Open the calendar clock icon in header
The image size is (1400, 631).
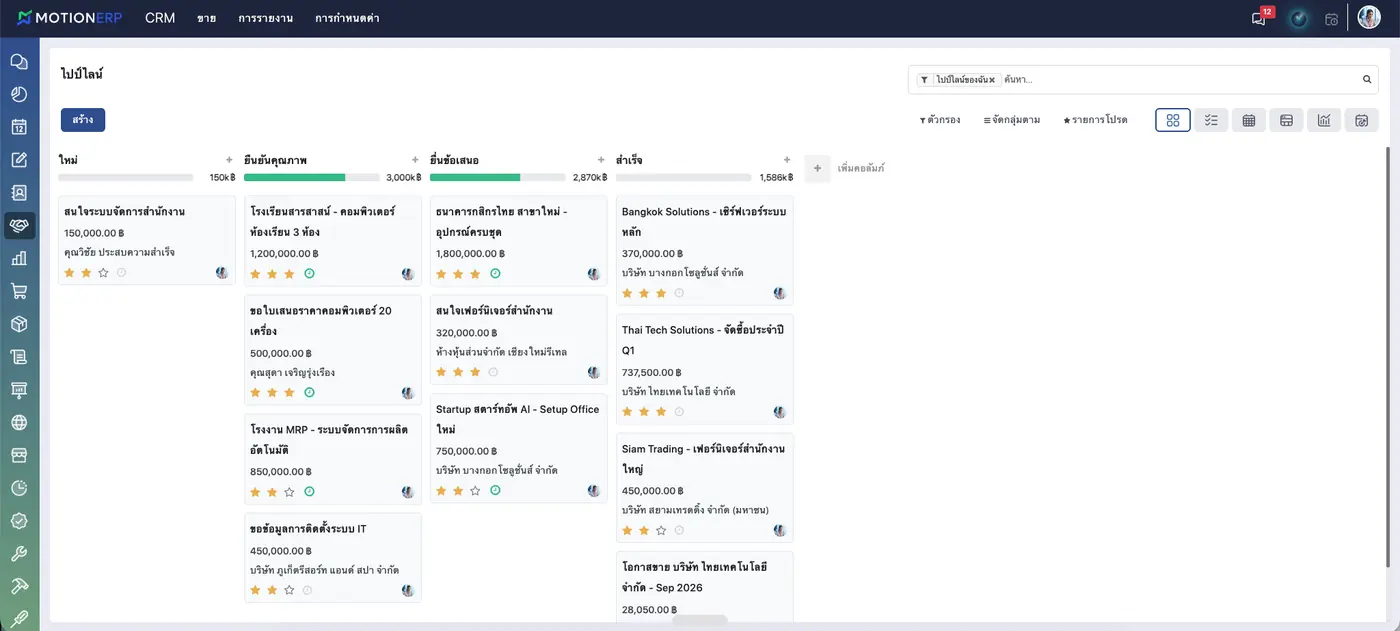[1331, 19]
